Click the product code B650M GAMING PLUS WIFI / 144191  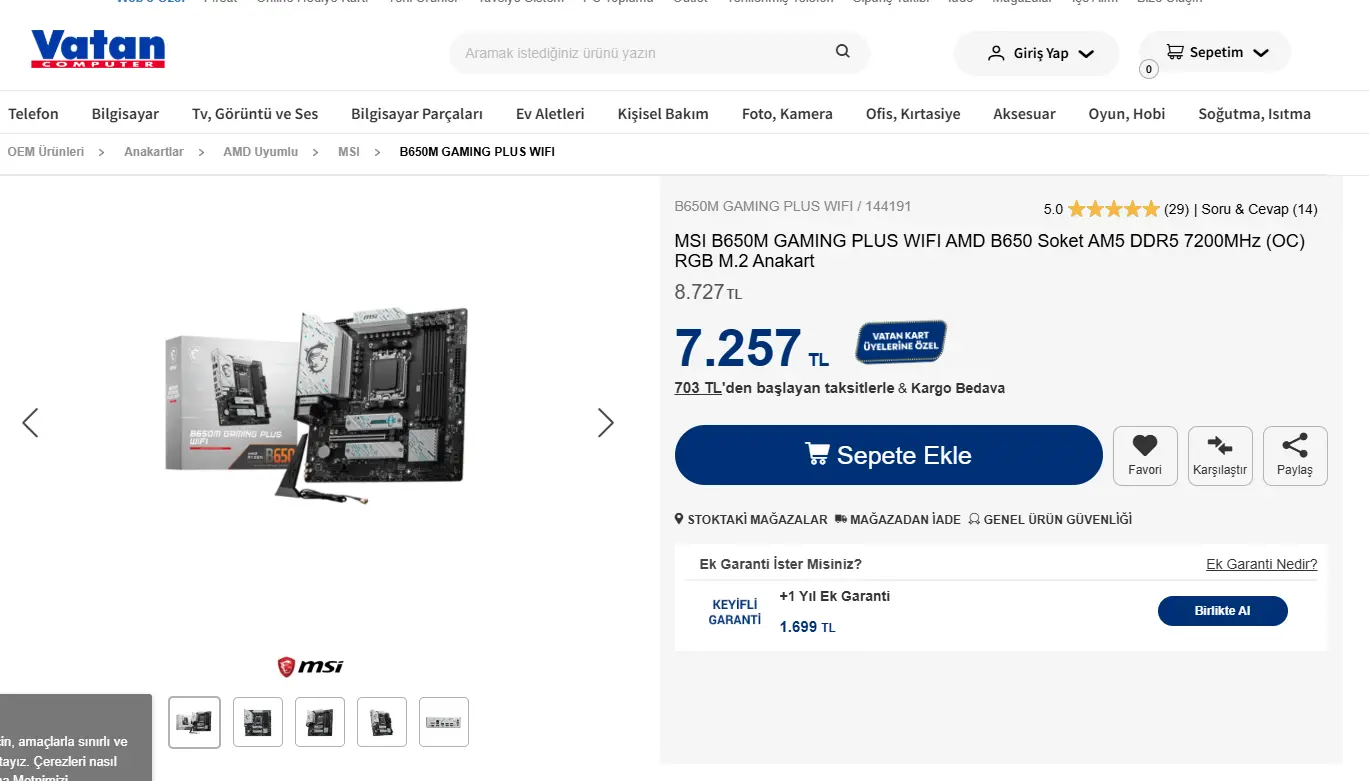pos(793,206)
